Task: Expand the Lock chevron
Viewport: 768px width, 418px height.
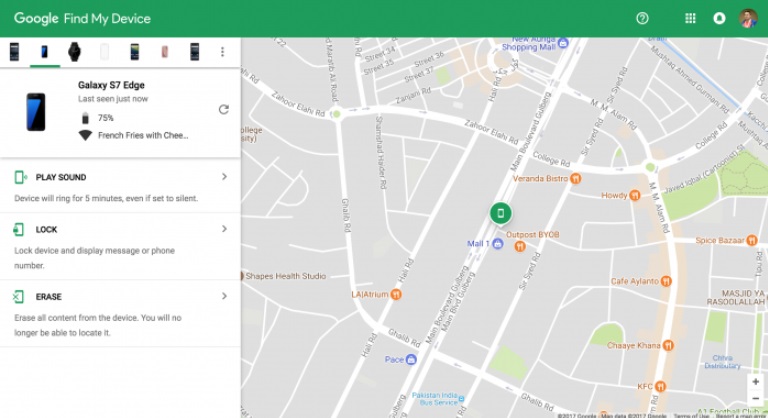Action: (x=224, y=229)
